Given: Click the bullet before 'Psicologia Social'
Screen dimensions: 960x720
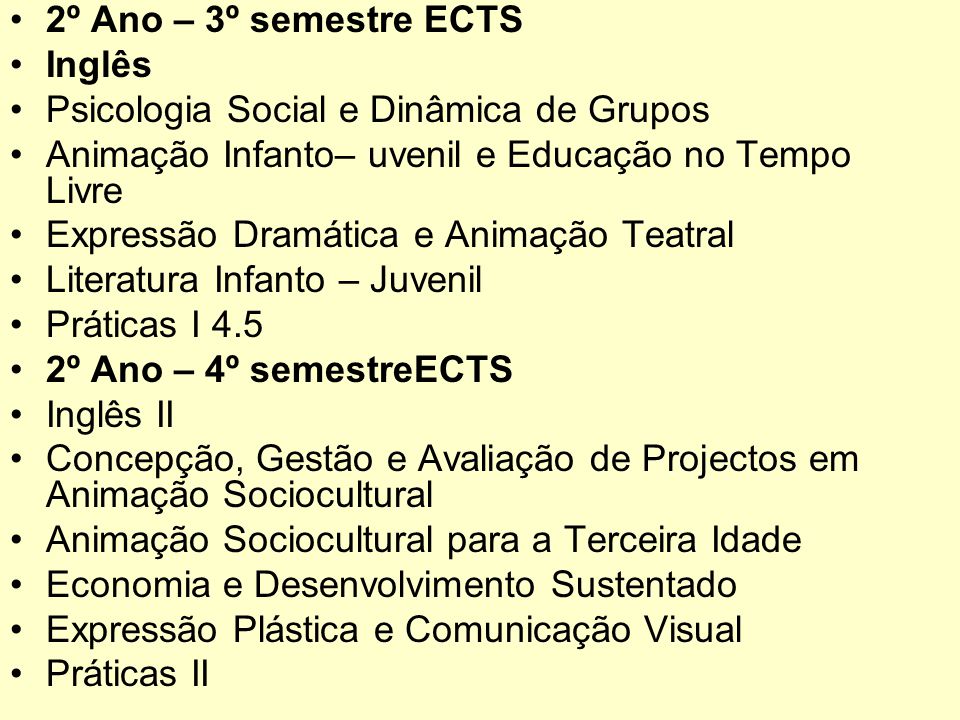Looking at the screenshot, I should (17, 110).
